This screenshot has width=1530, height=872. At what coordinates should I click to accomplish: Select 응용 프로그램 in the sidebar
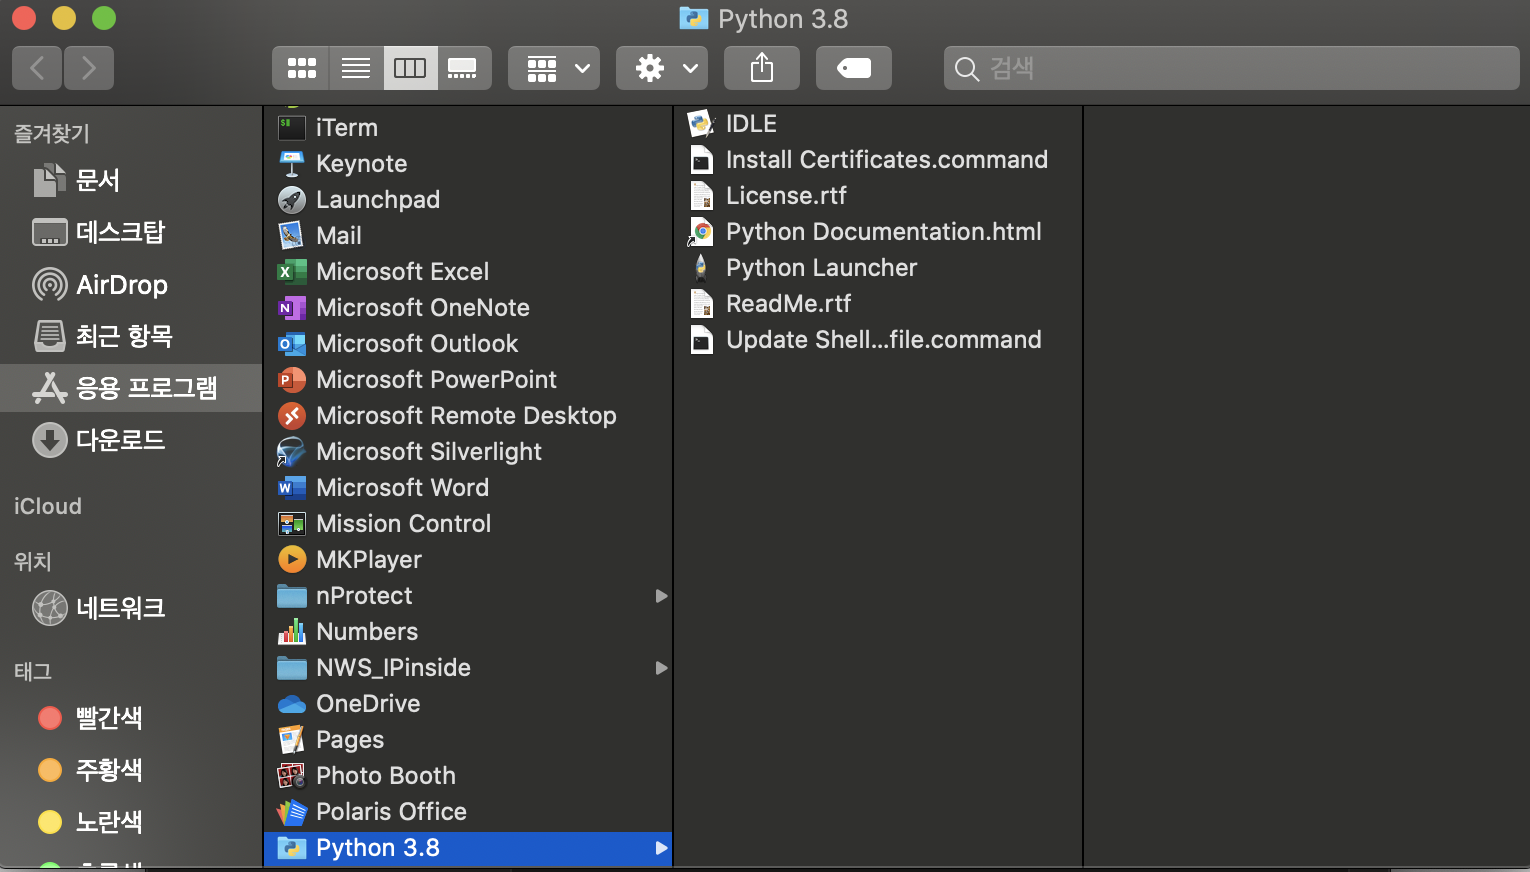coord(131,388)
